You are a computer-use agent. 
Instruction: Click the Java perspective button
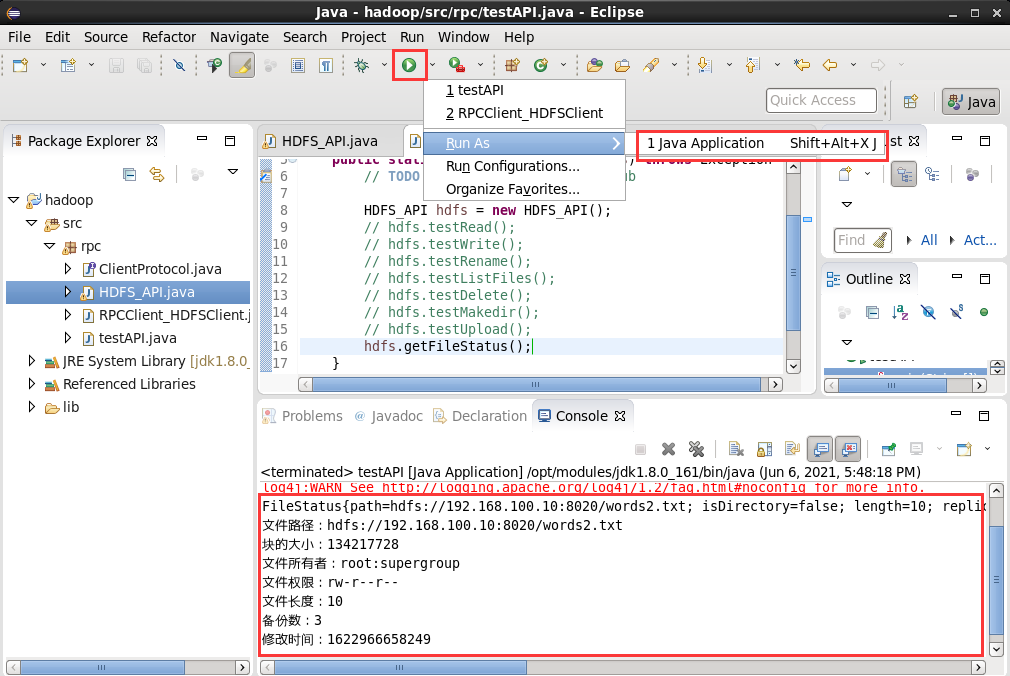tap(971, 102)
